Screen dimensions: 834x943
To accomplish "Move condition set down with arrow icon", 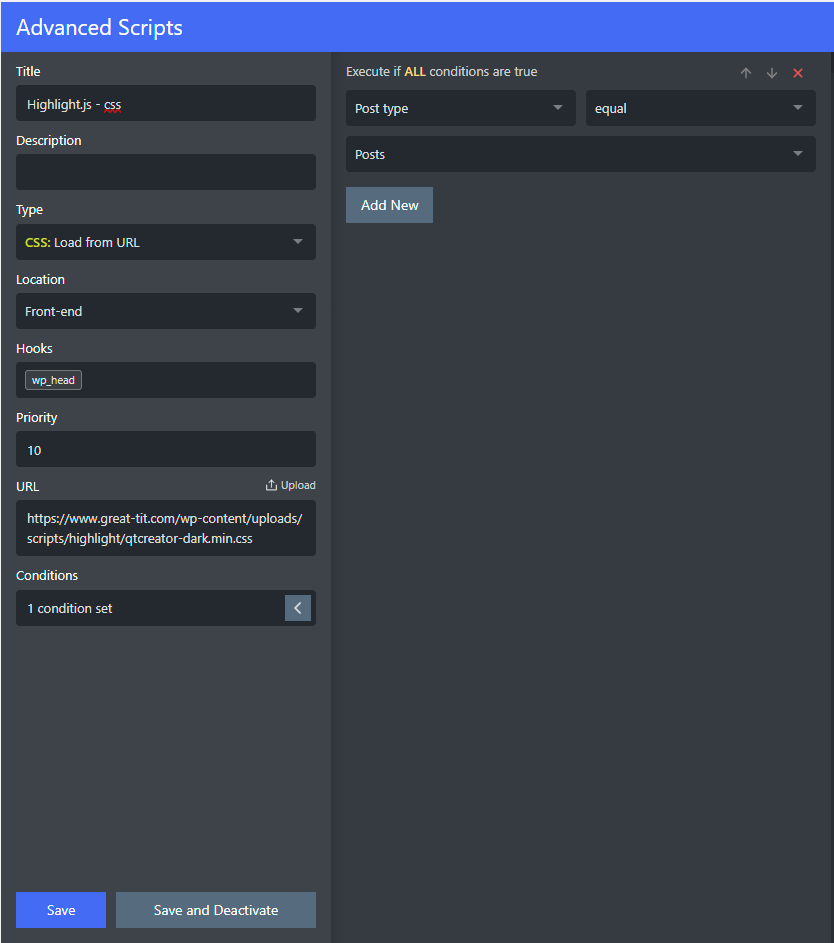I will pyautogui.click(x=772, y=73).
